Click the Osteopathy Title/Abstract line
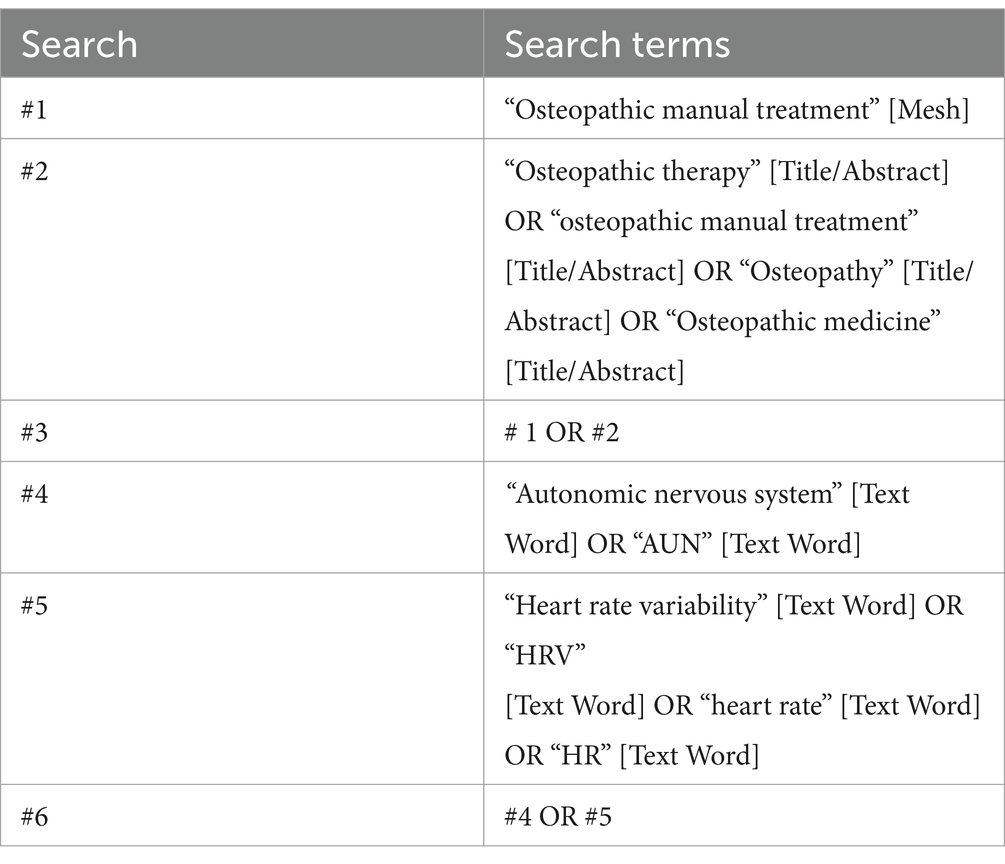Image resolution: width=1005 pixels, height=864 pixels. tap(738, 271)
